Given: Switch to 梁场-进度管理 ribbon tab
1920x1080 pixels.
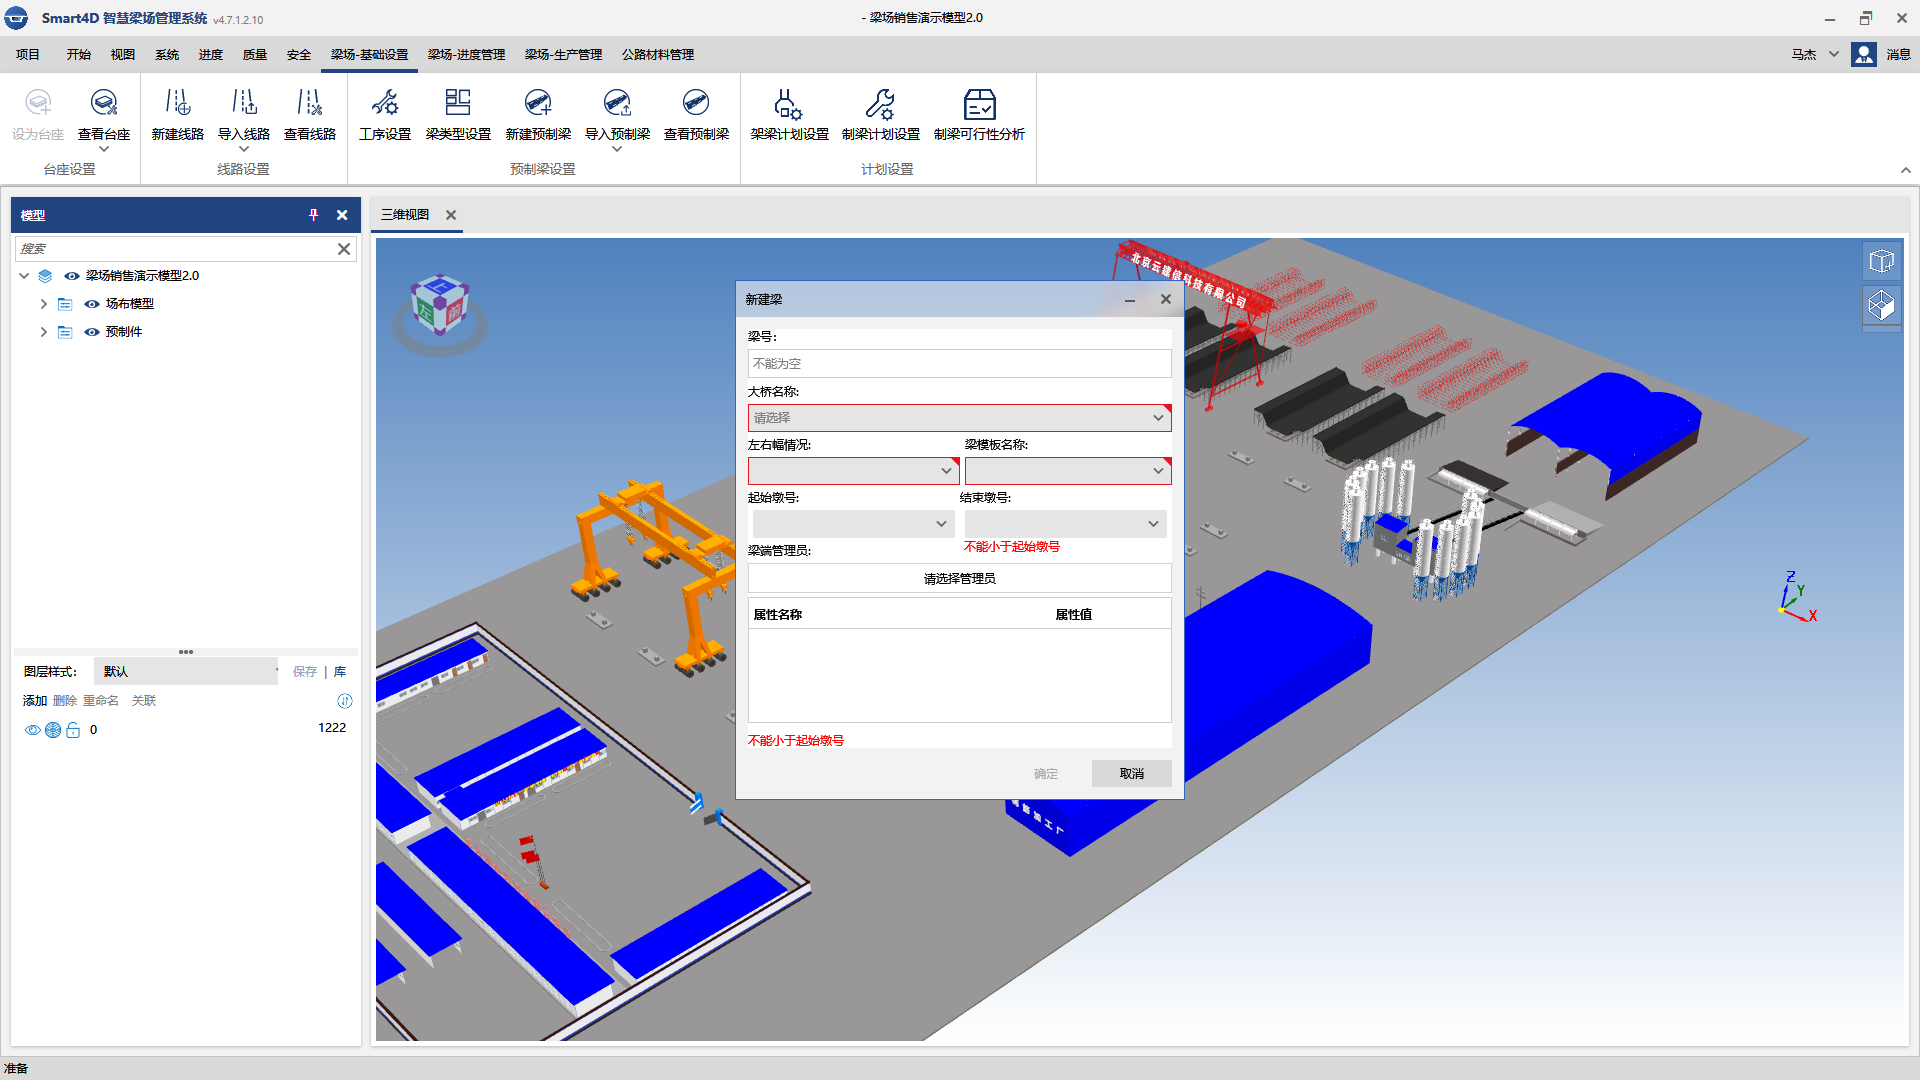Looking at the screenshot, I should (x=466, y=55).
